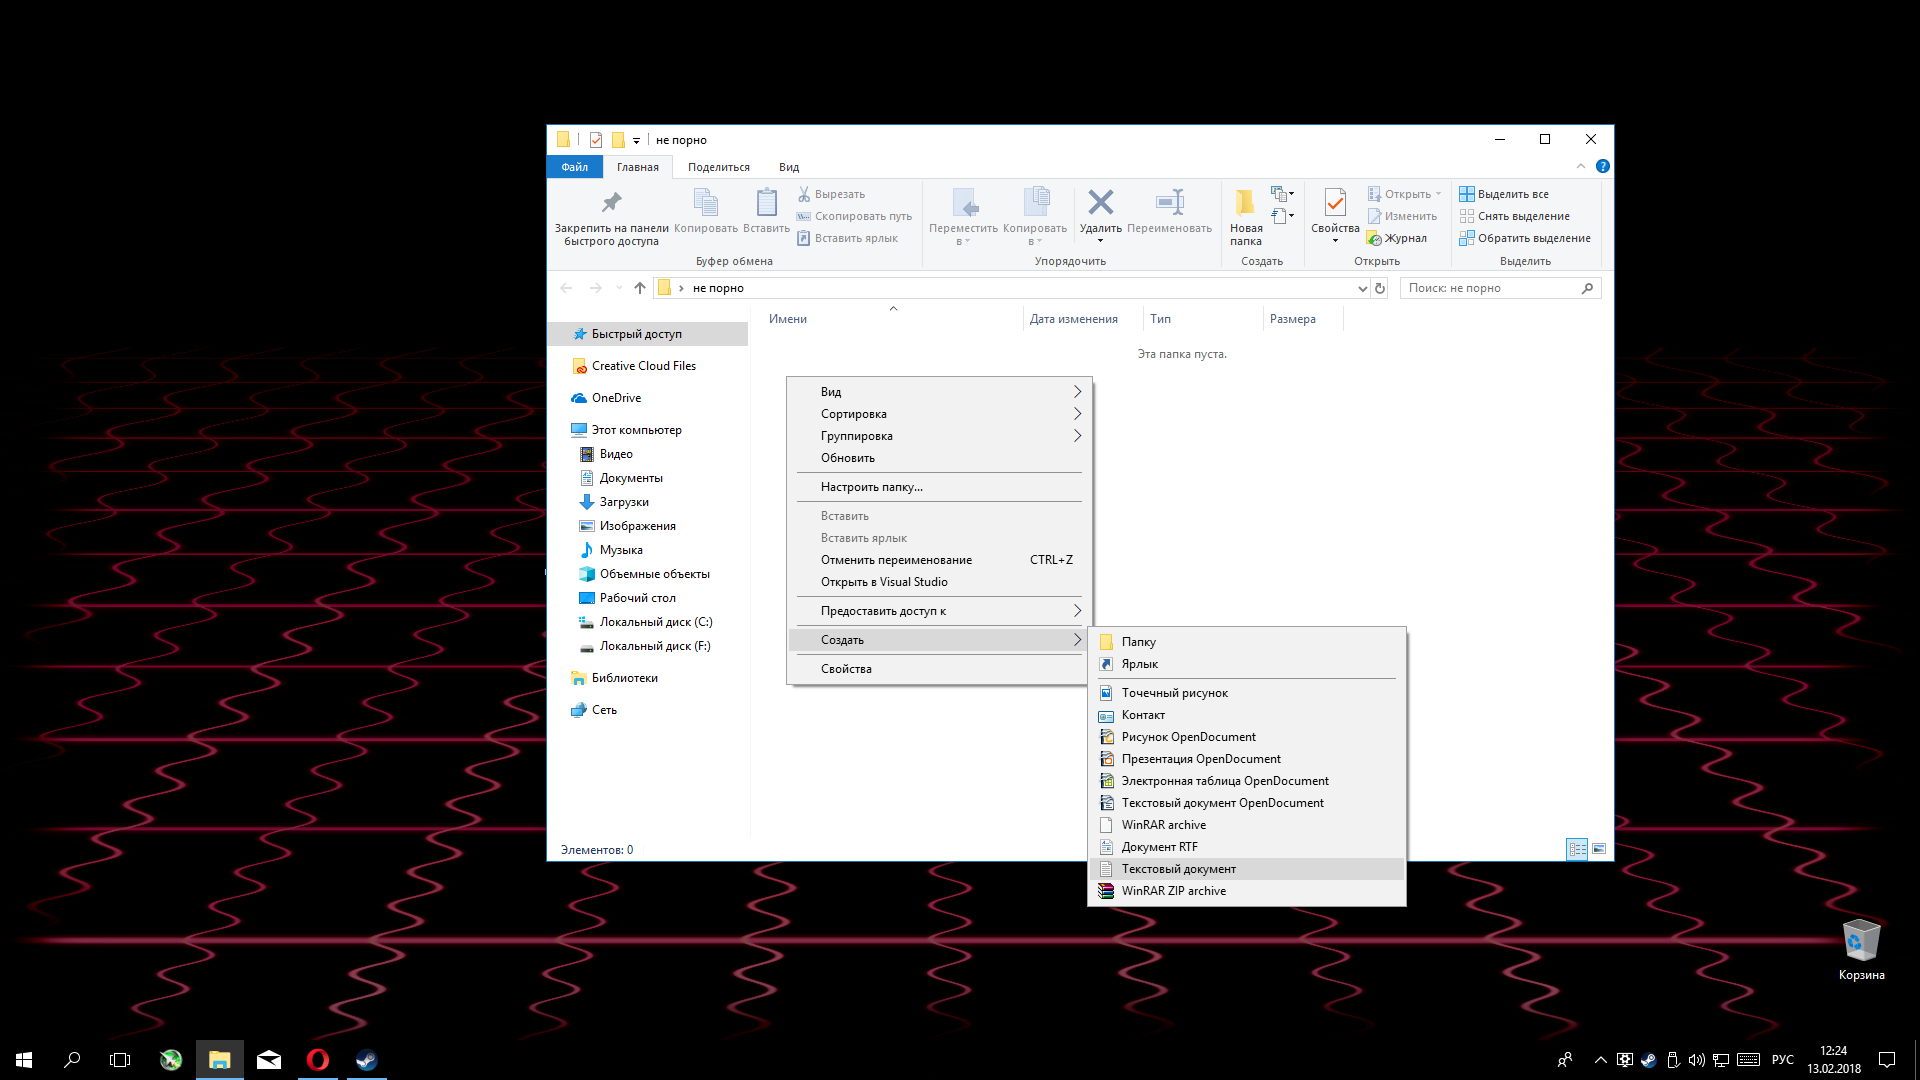Click the Pin to Quick Access icon
The image size is (1920, 1080).
pyautogui.click(x=611, y=204)
